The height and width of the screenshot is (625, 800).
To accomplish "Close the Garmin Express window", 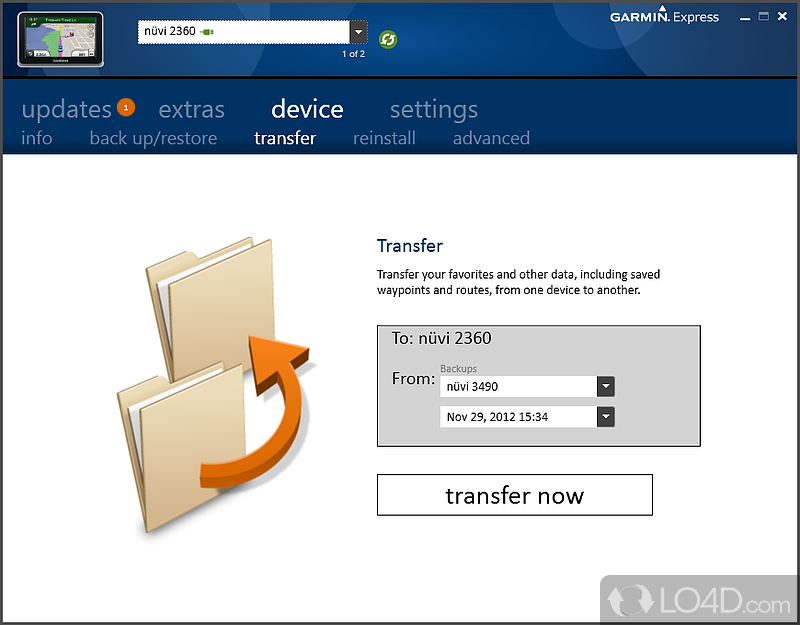I will (x=782, y=16).
